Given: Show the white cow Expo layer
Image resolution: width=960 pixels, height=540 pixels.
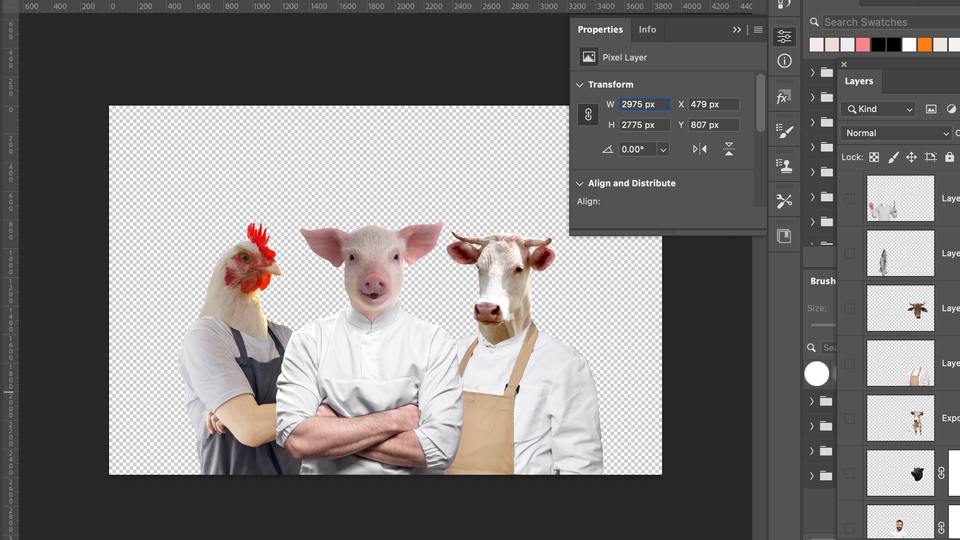Looking at the screenshot, I should tap(850, 418).
